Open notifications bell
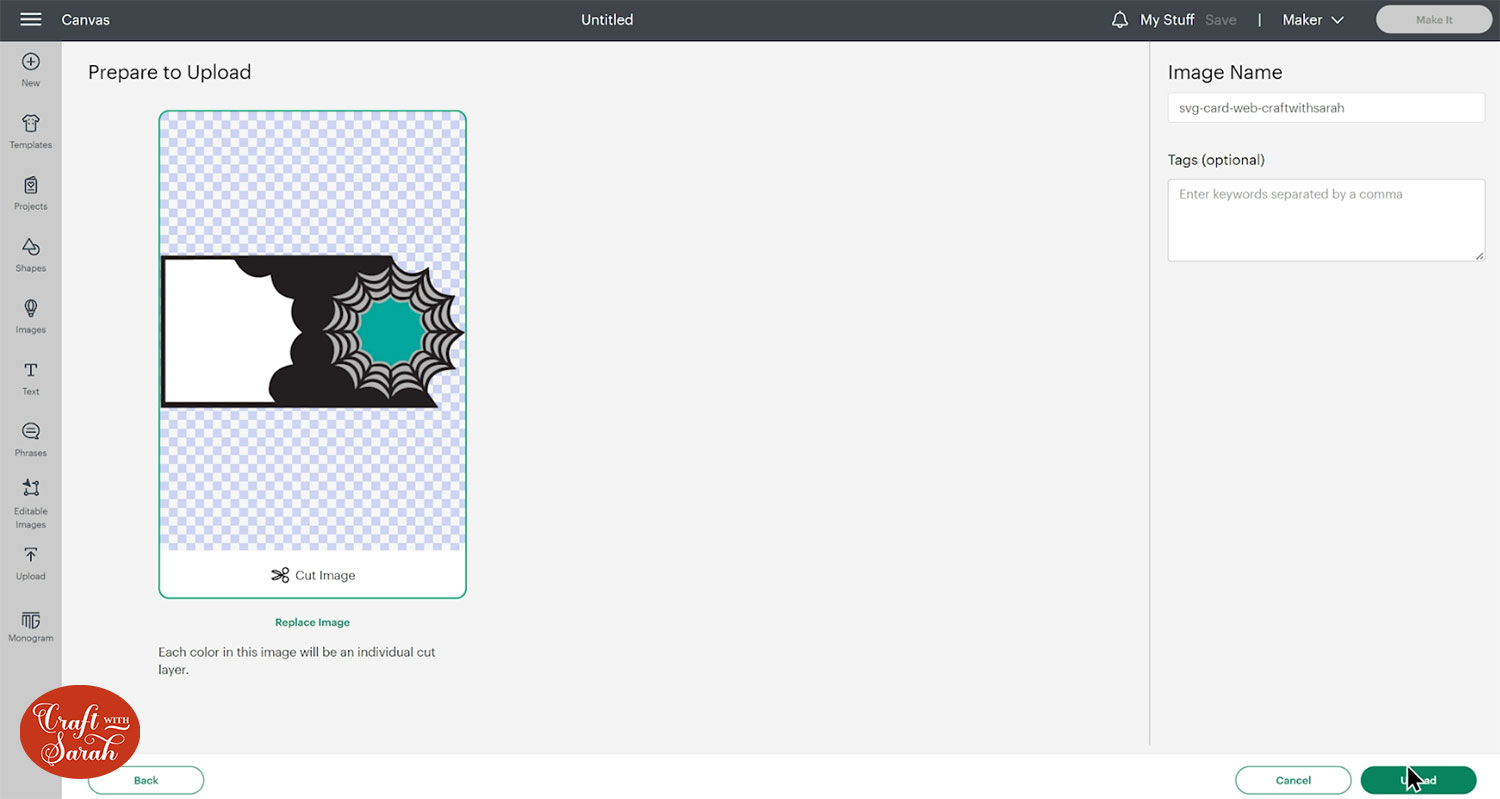Viewport: 1500px width, 799px height. pyautogui.click(x=1120, y=20)
